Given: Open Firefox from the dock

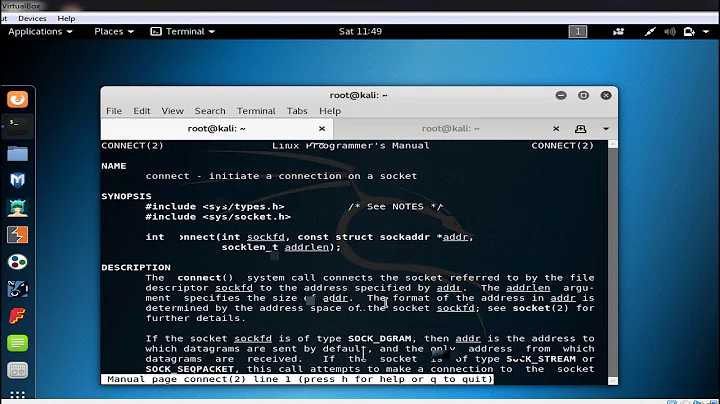Looking at the screenshot, I should point(17,99).
